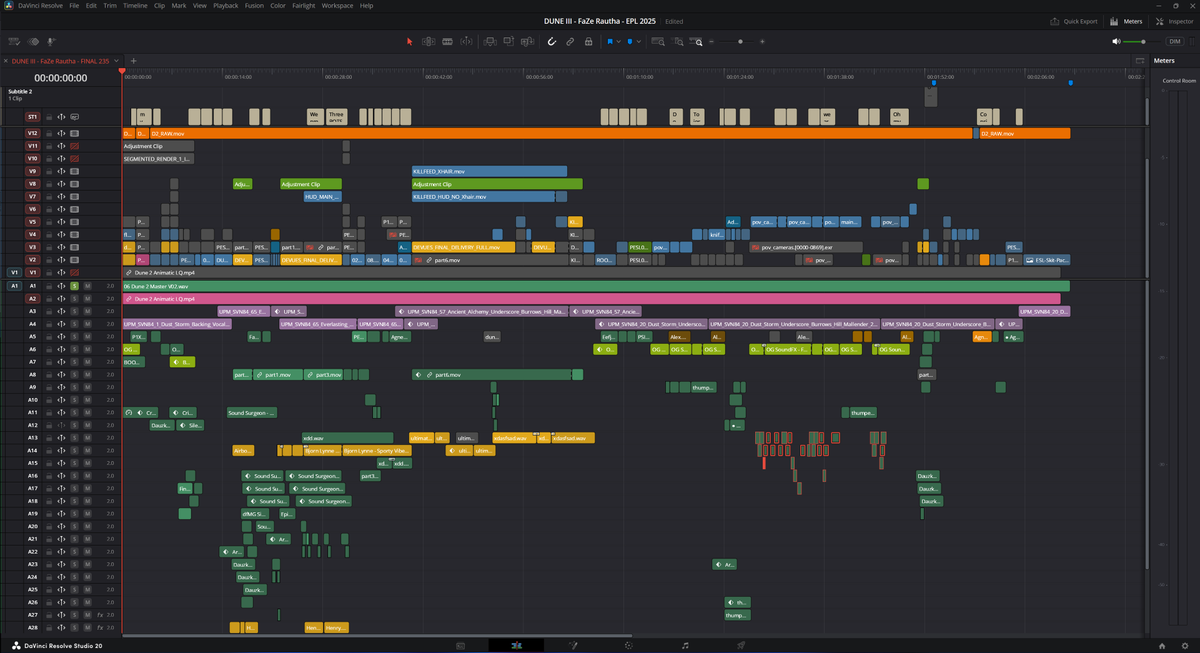This screenshot has width=1200, height=653.
Task: Open the Meters panel button
Action: 1126,21
